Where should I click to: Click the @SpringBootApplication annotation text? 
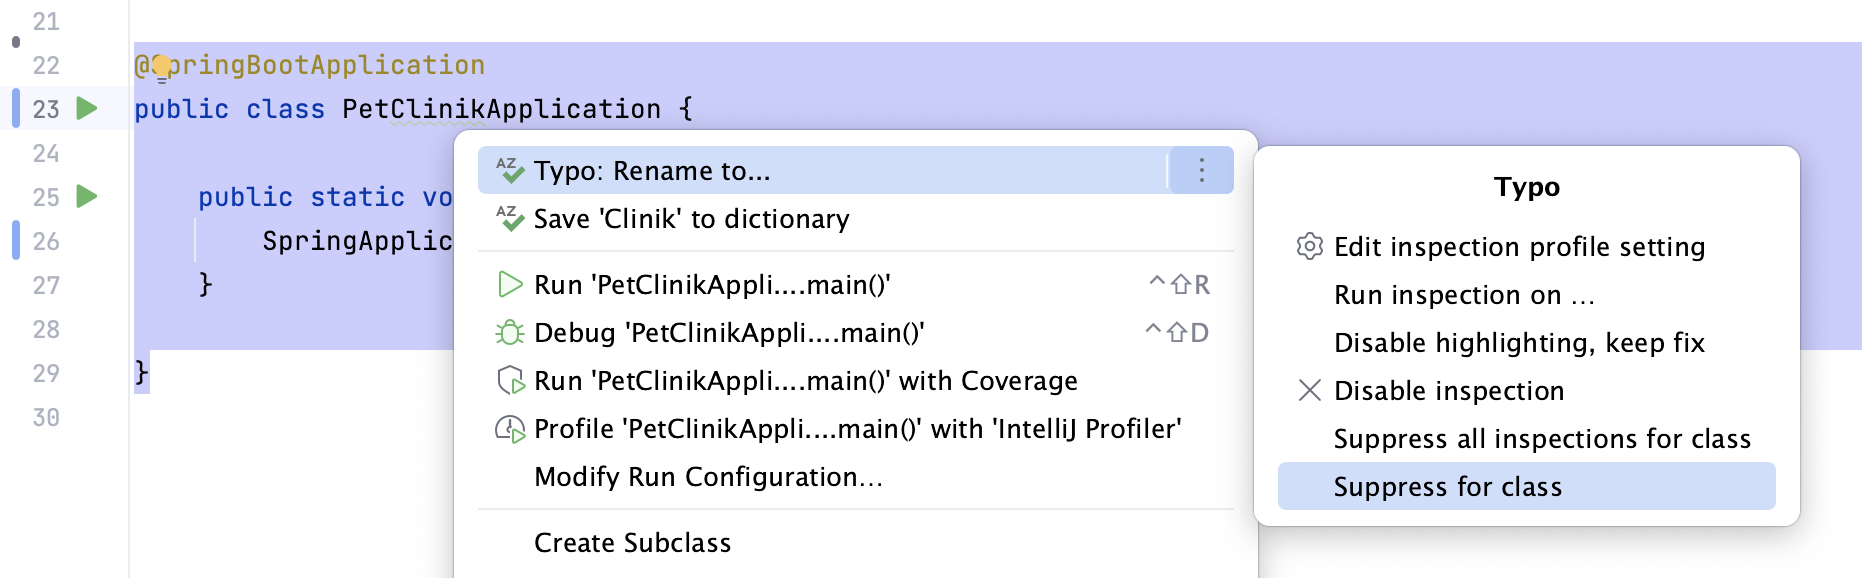310,65
